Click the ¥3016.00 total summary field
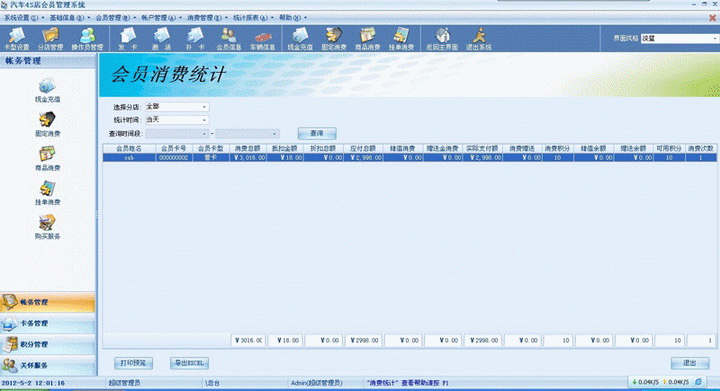720x391 pixels. tap(248, 341)
